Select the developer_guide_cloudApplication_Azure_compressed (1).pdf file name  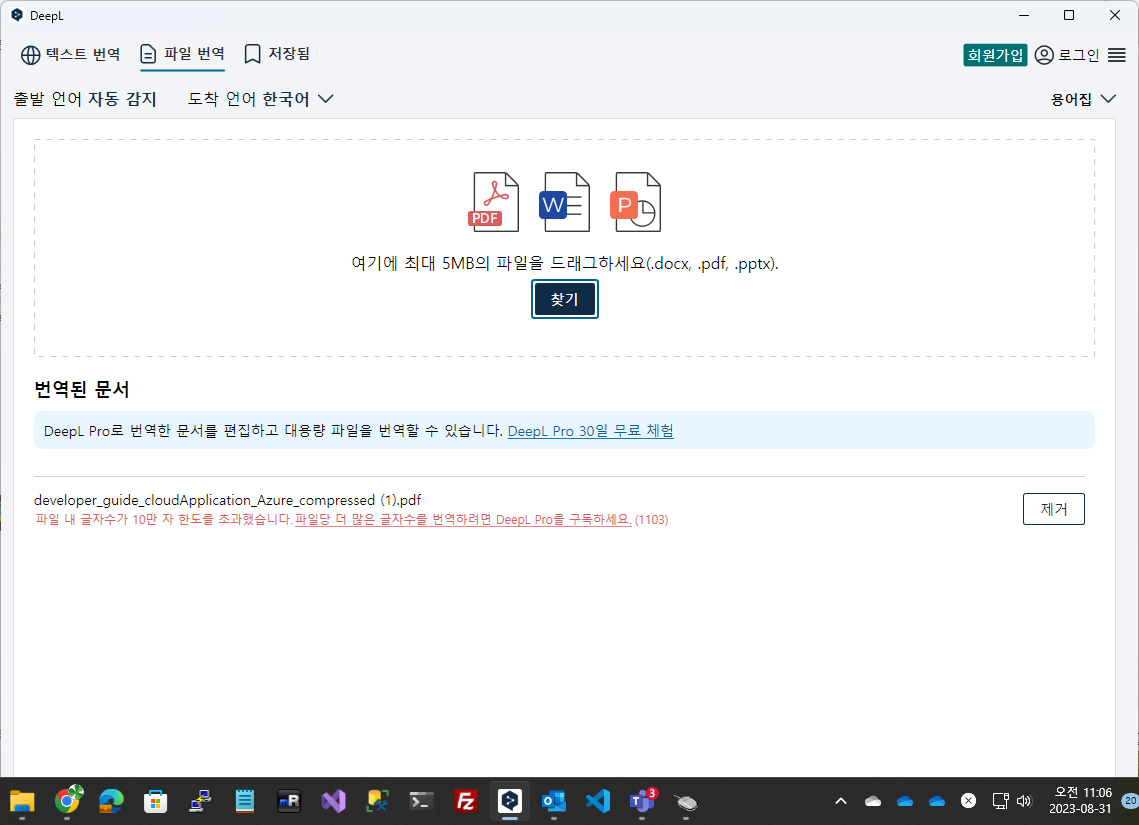[x=227, y=500]
